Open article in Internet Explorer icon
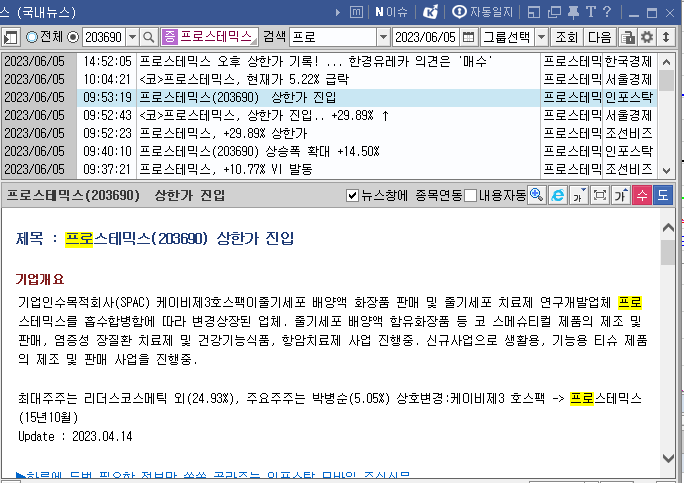This screenshot has height=483, width=684. pyautogui.click(x=557, y=195)
